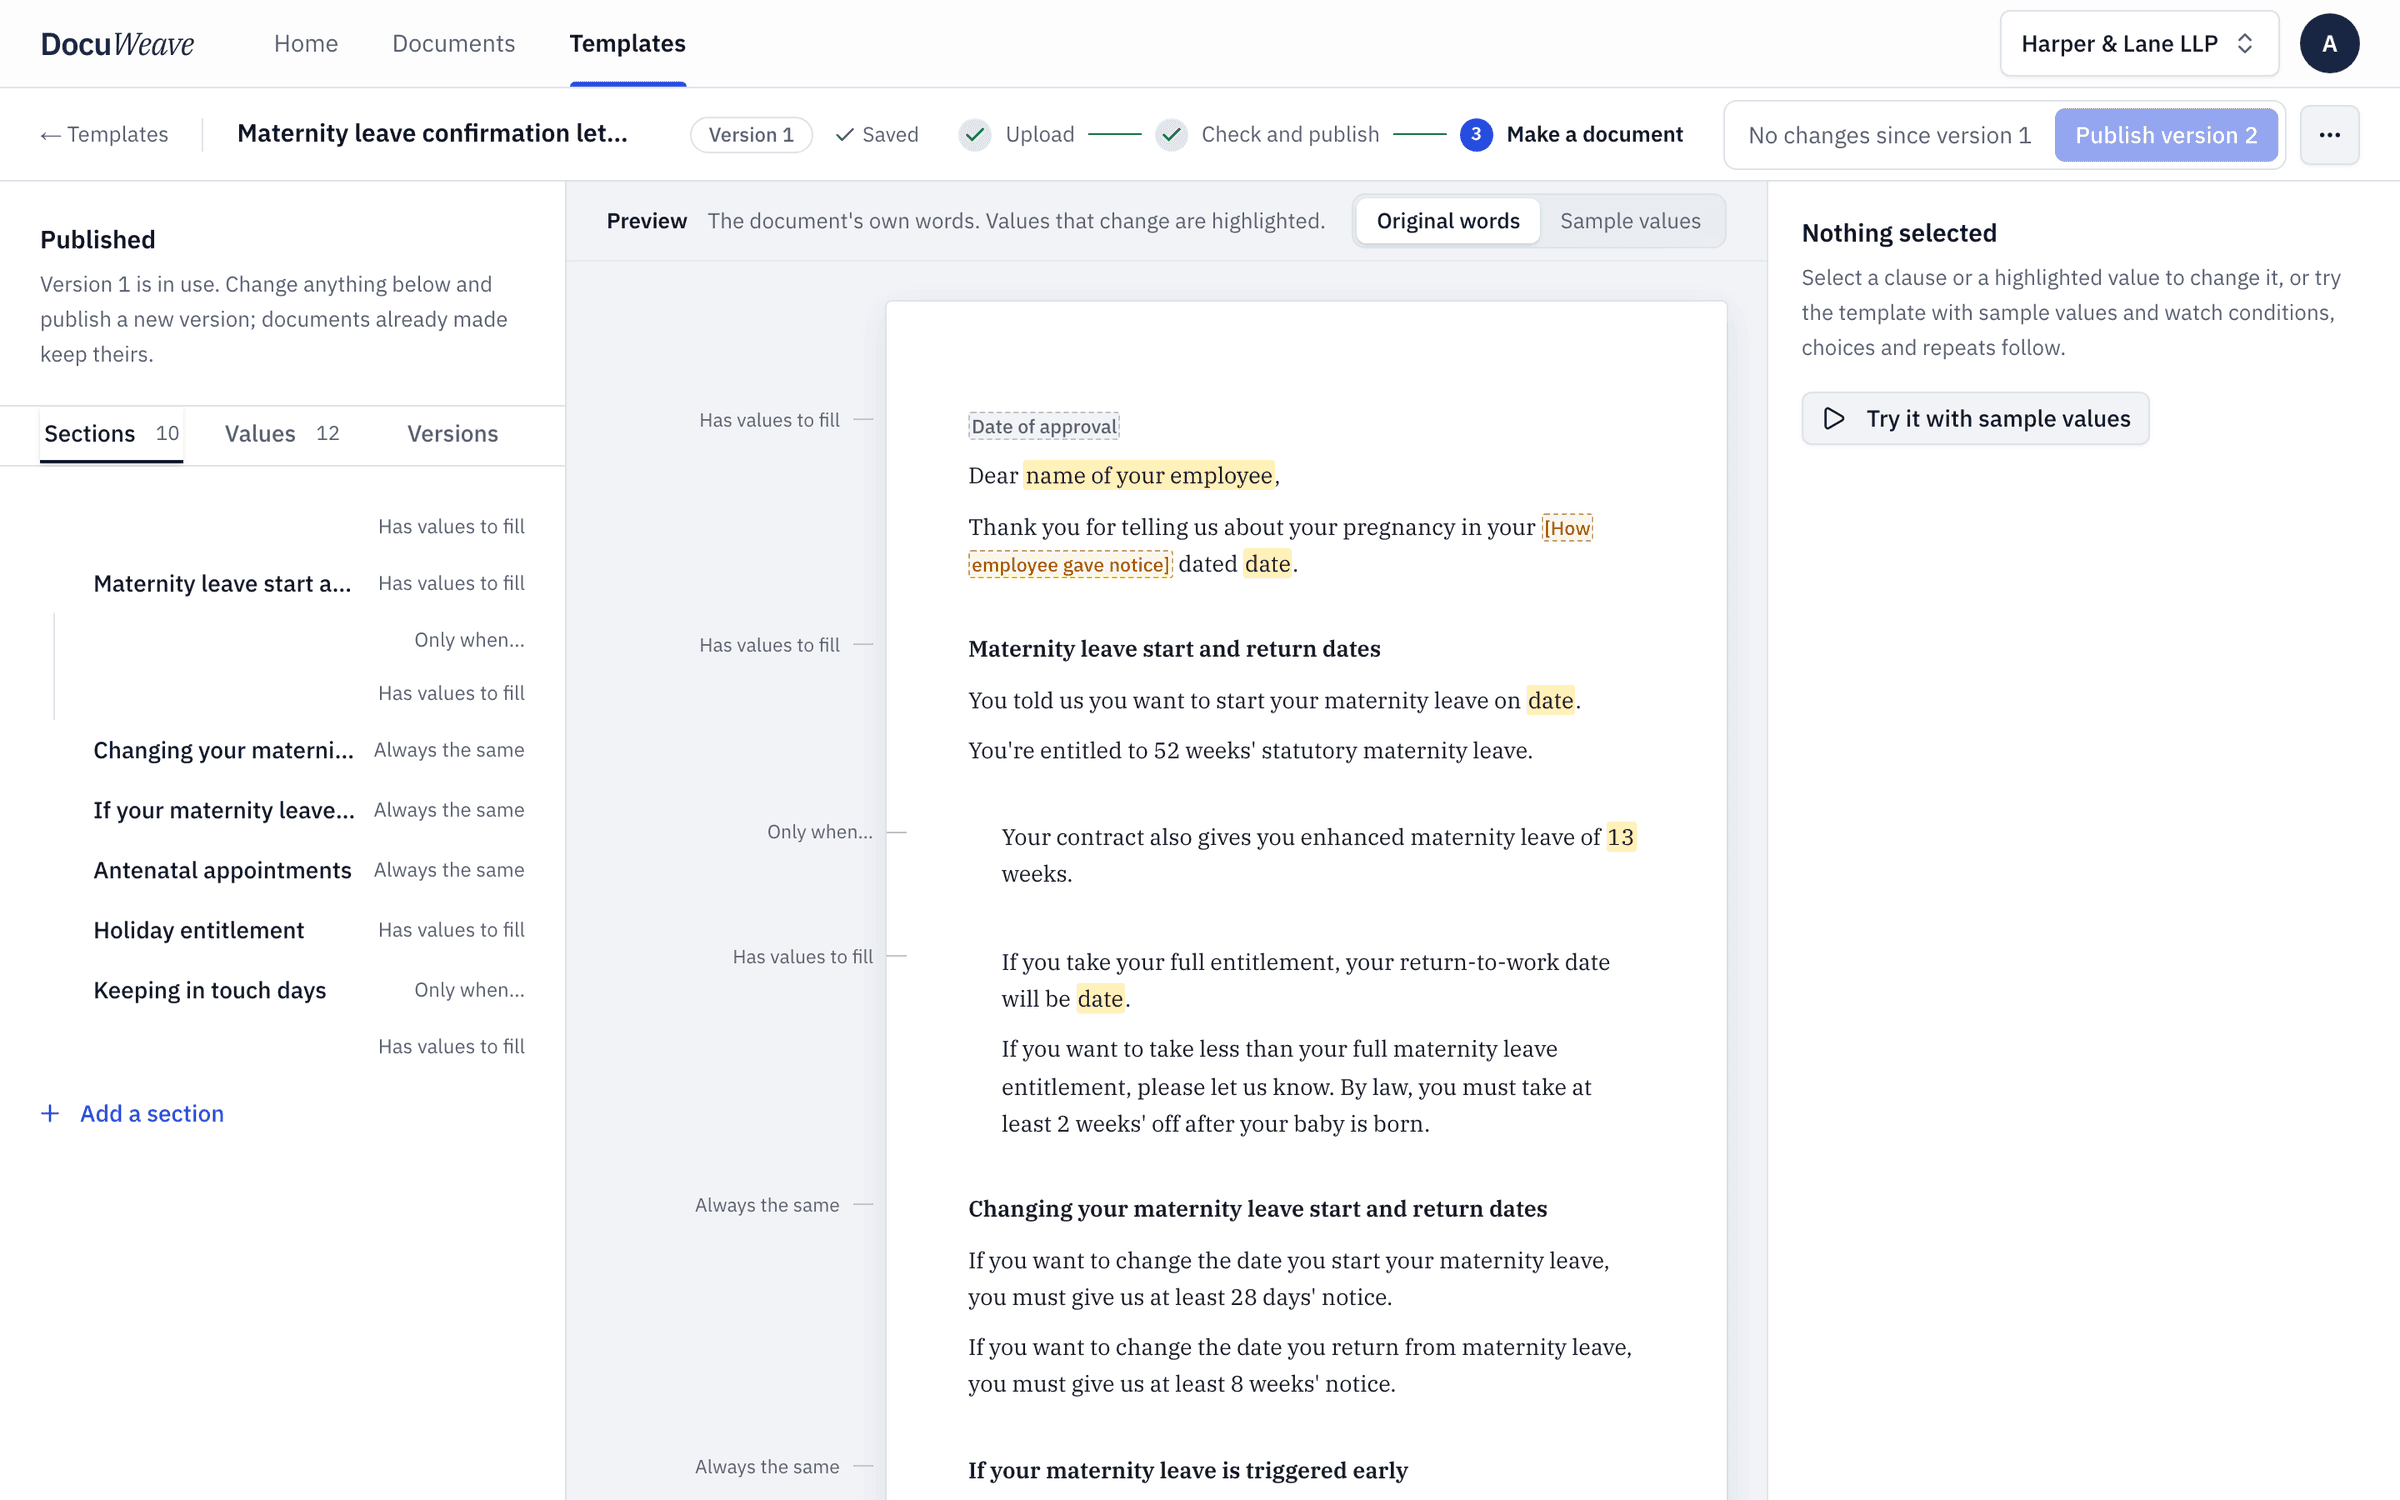The height and width of the screenshot is (1500, 2400).
Task: Click the How employee gave notice choice
Action: 1070,565
